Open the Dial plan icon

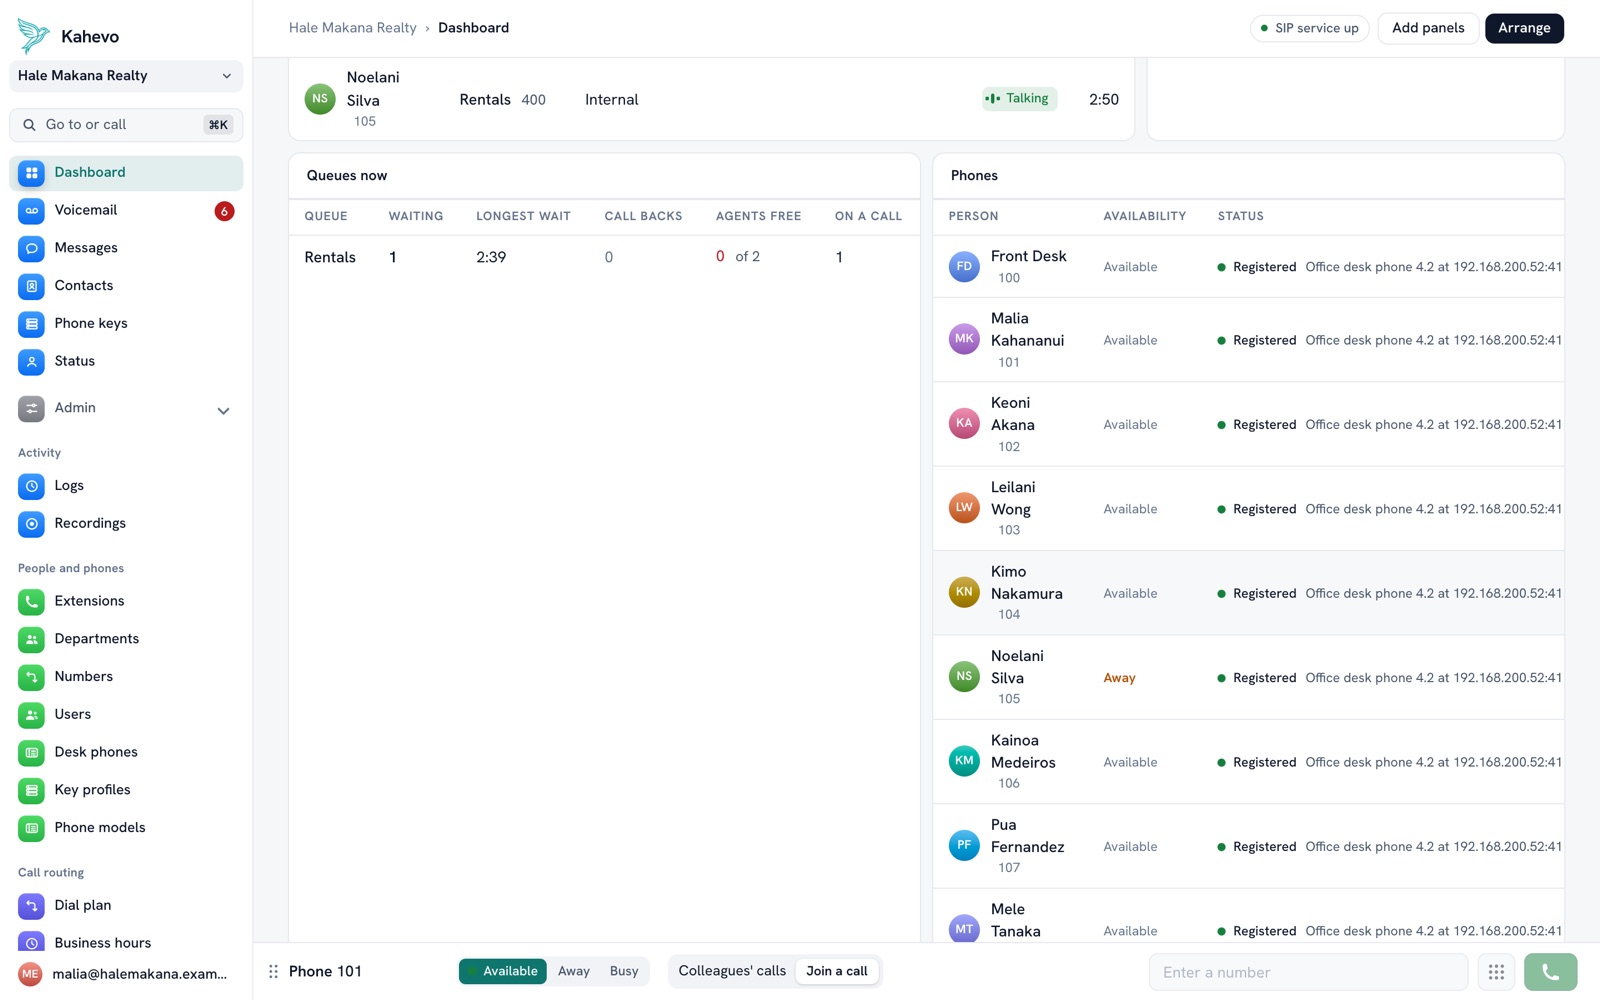click(x=31, y=906)
